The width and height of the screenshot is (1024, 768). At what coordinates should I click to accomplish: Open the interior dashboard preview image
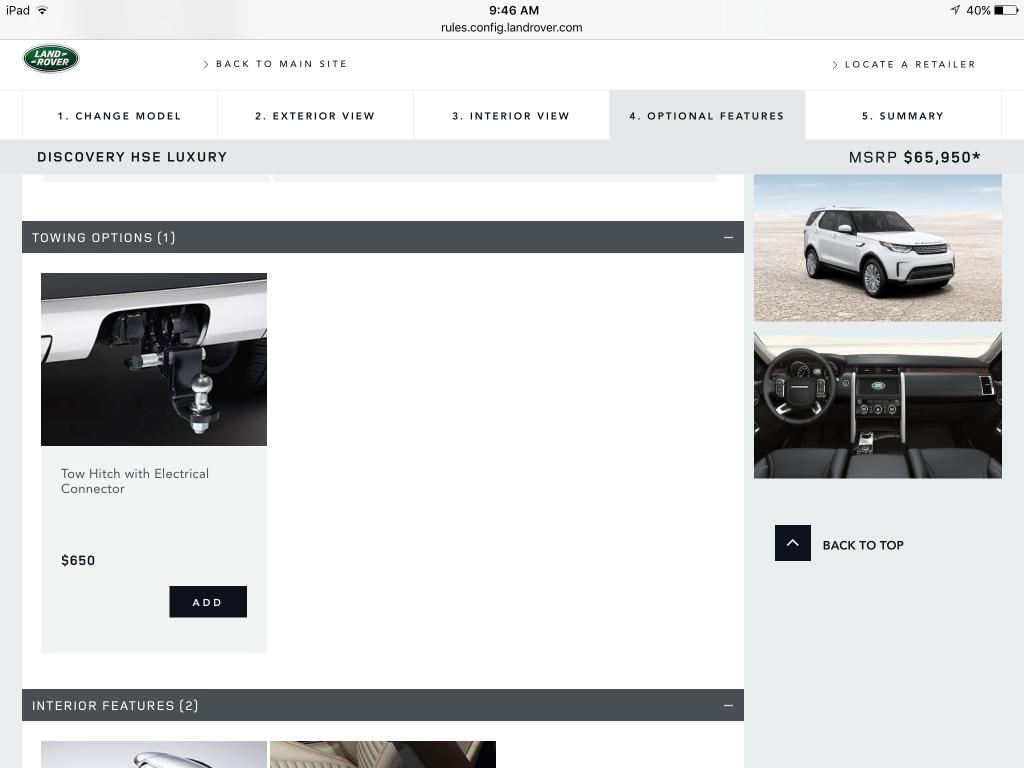(877, 405)
